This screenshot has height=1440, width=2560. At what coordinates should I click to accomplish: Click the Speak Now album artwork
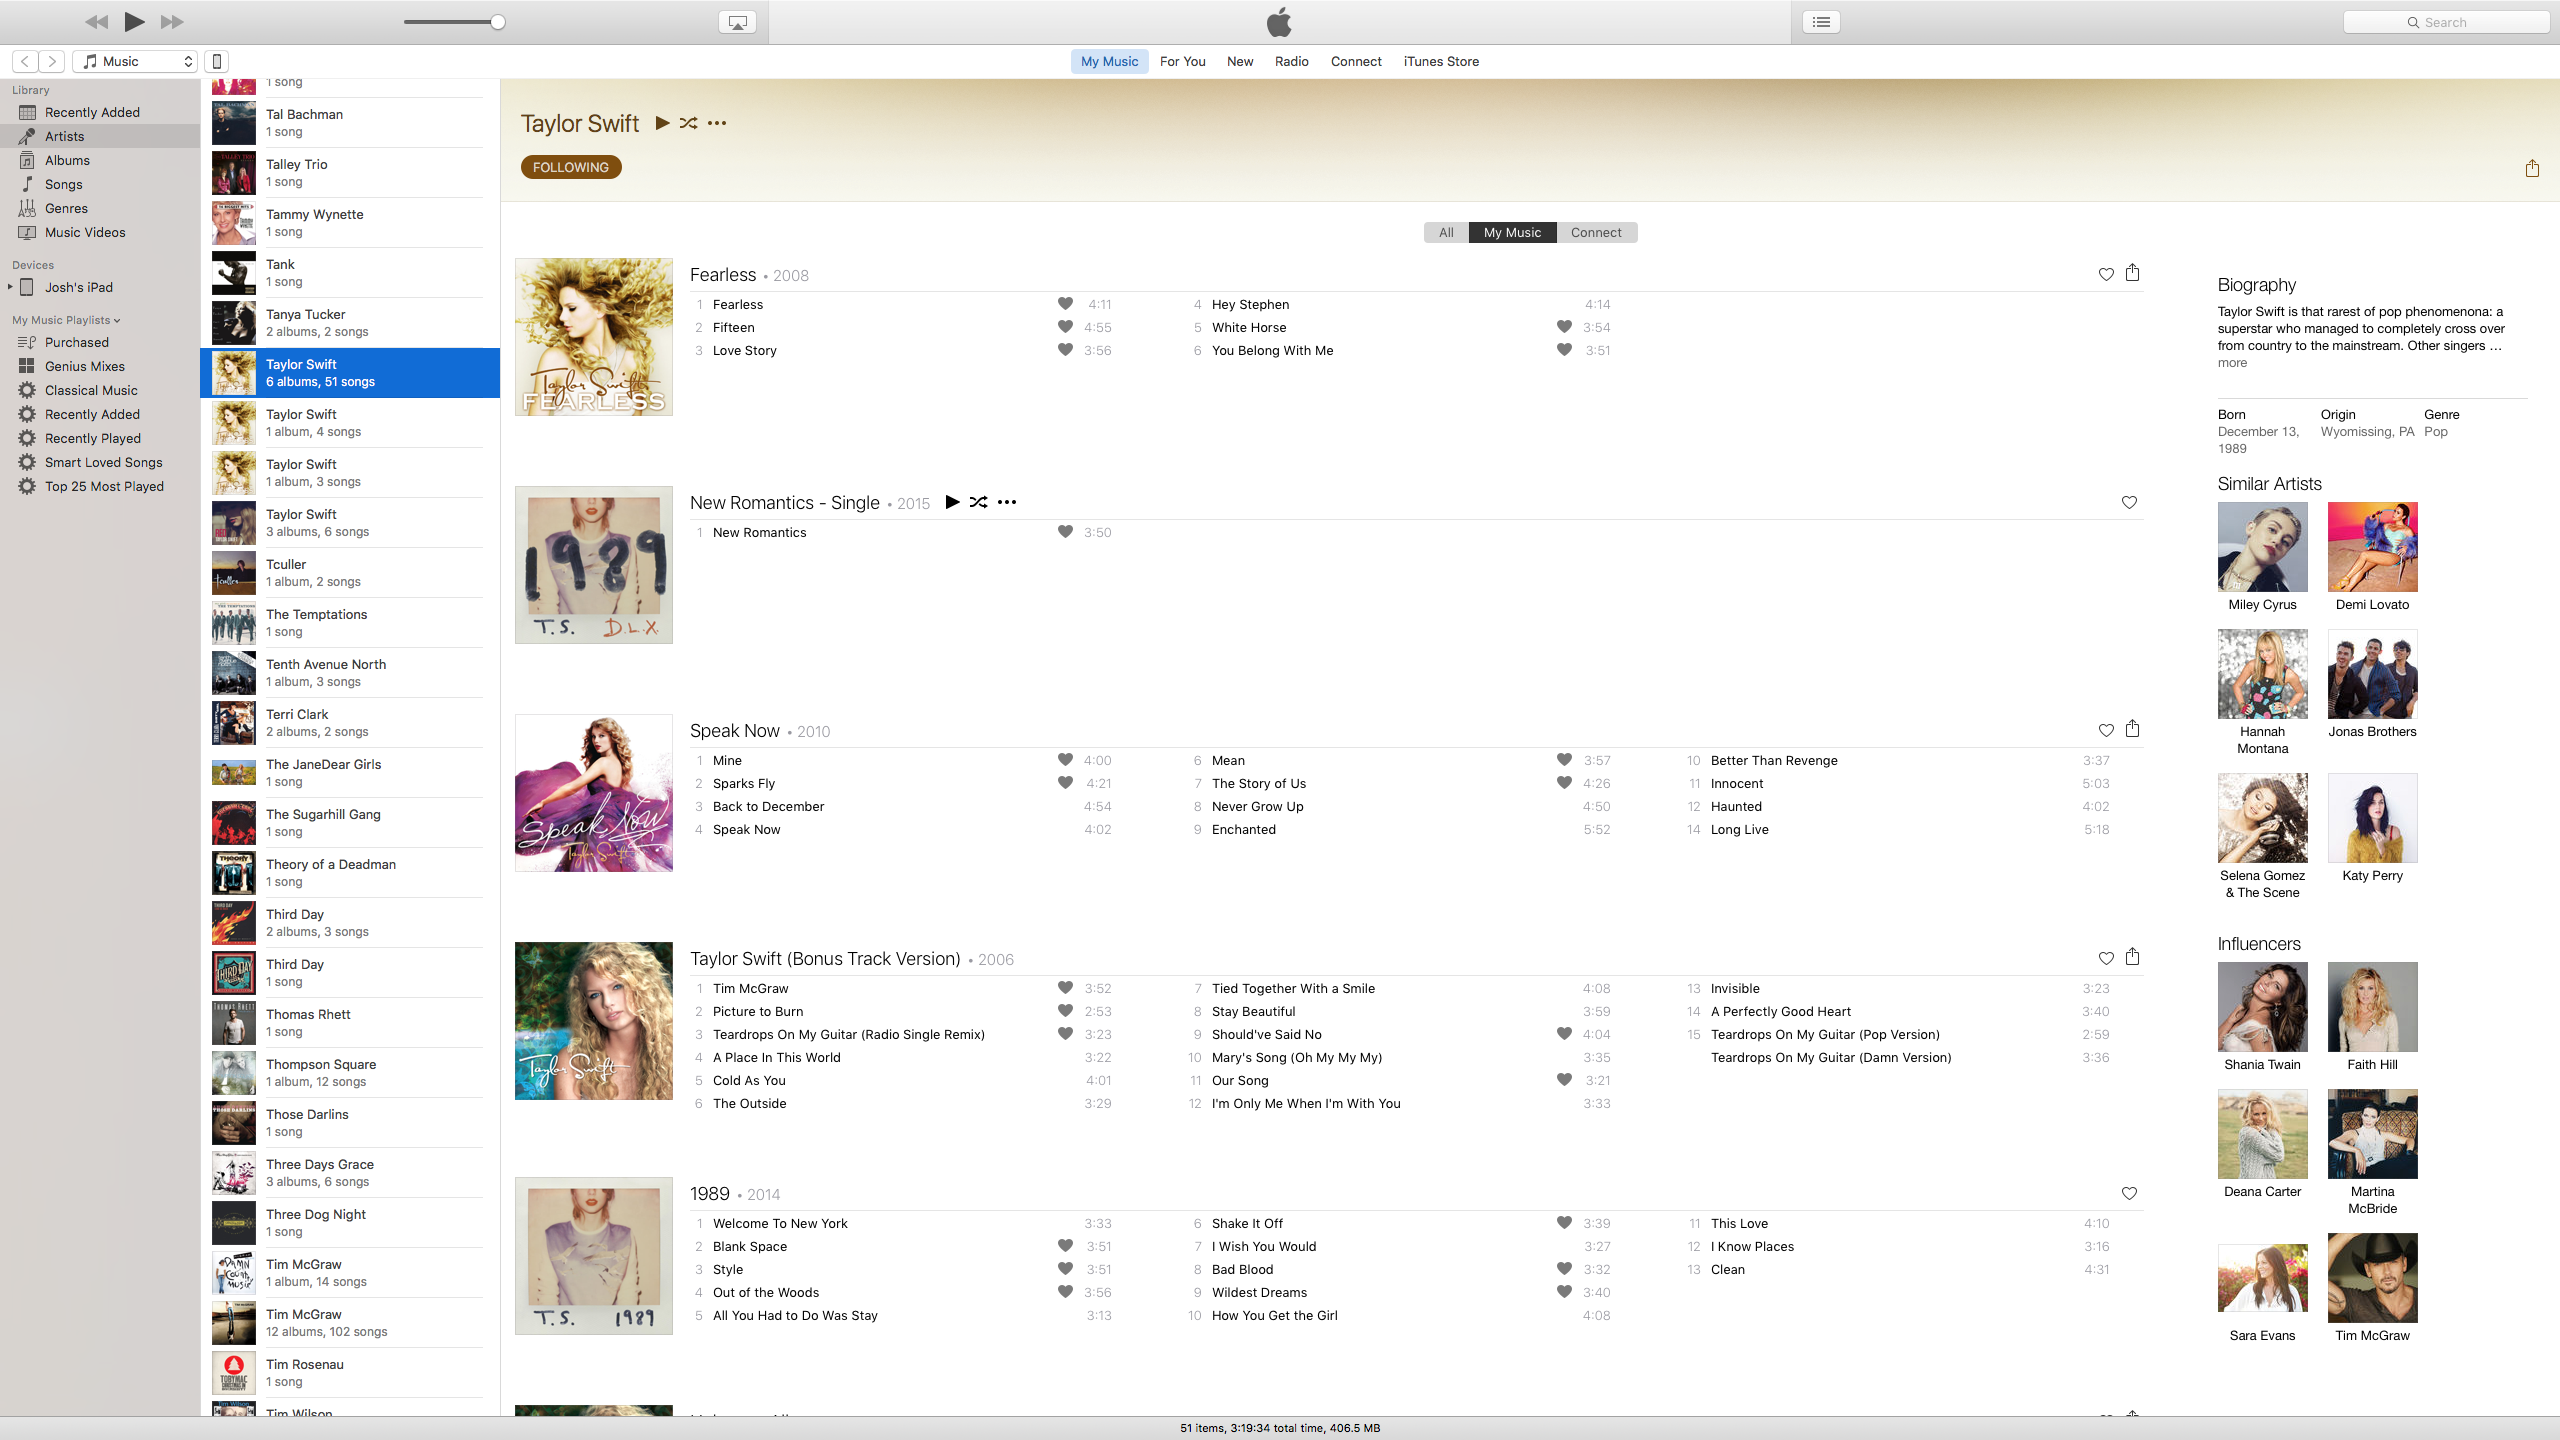(x=594, y=793)
